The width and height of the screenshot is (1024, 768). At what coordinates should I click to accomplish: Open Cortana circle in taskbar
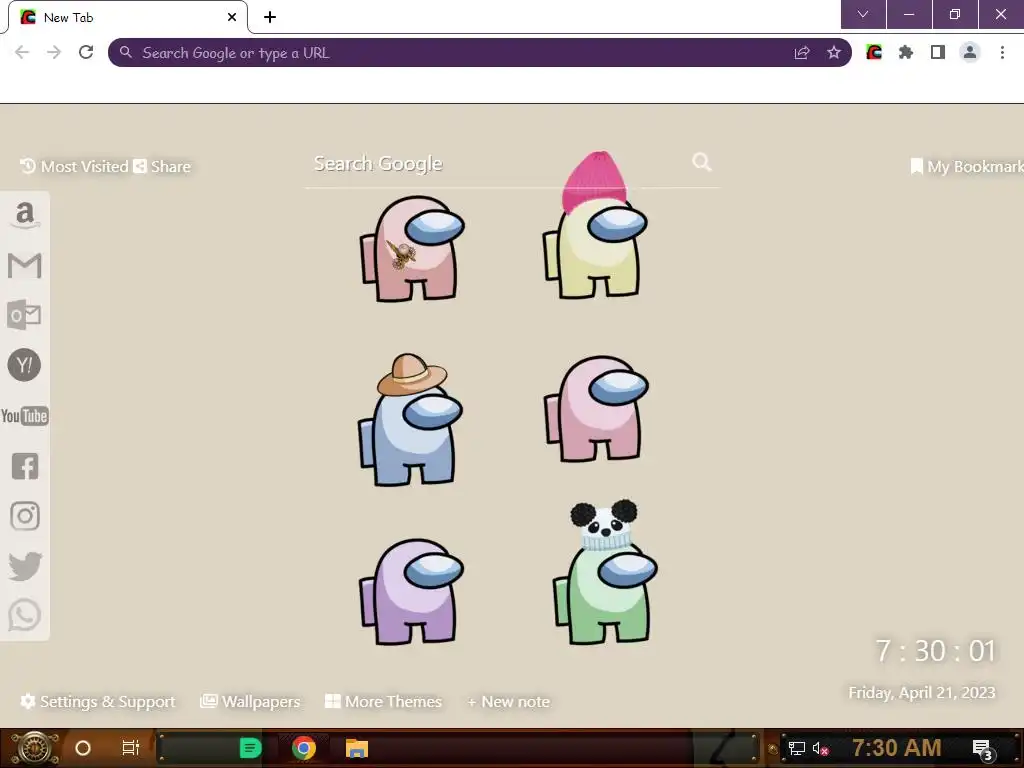(x=82, y=748)
